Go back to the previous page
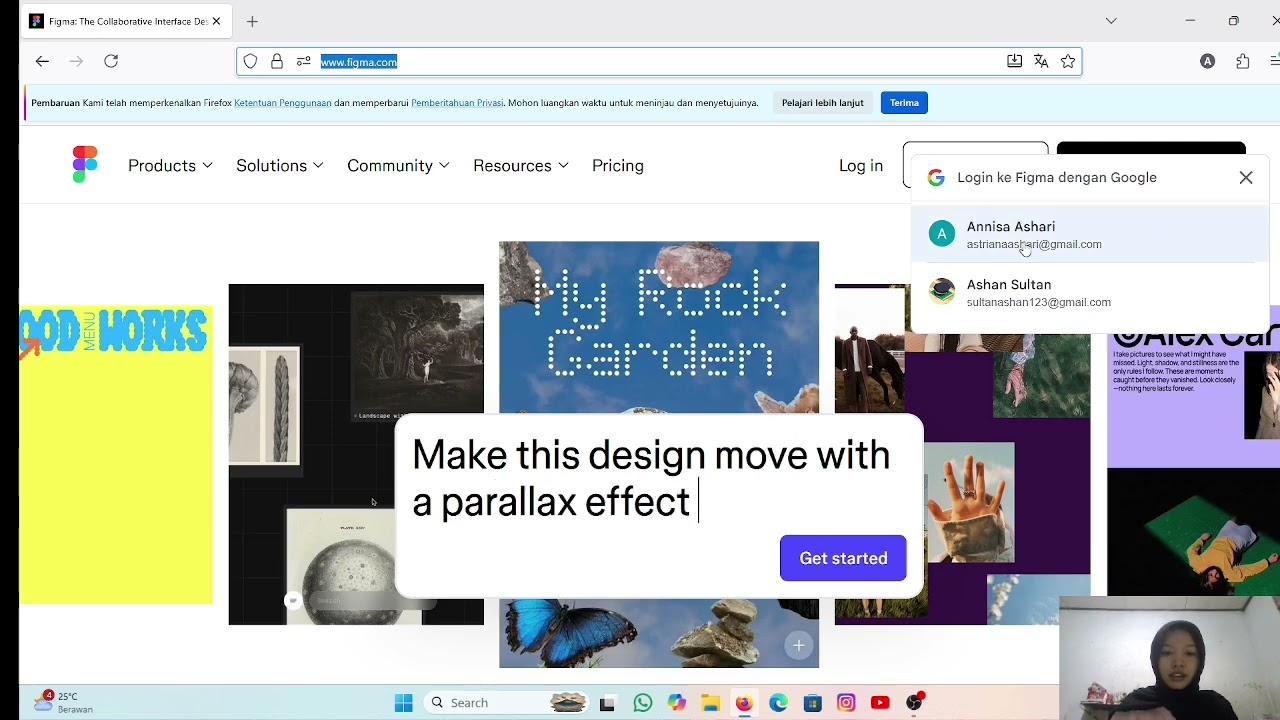Viewport: 1280px width, 720px height. [x=42, y=61]
